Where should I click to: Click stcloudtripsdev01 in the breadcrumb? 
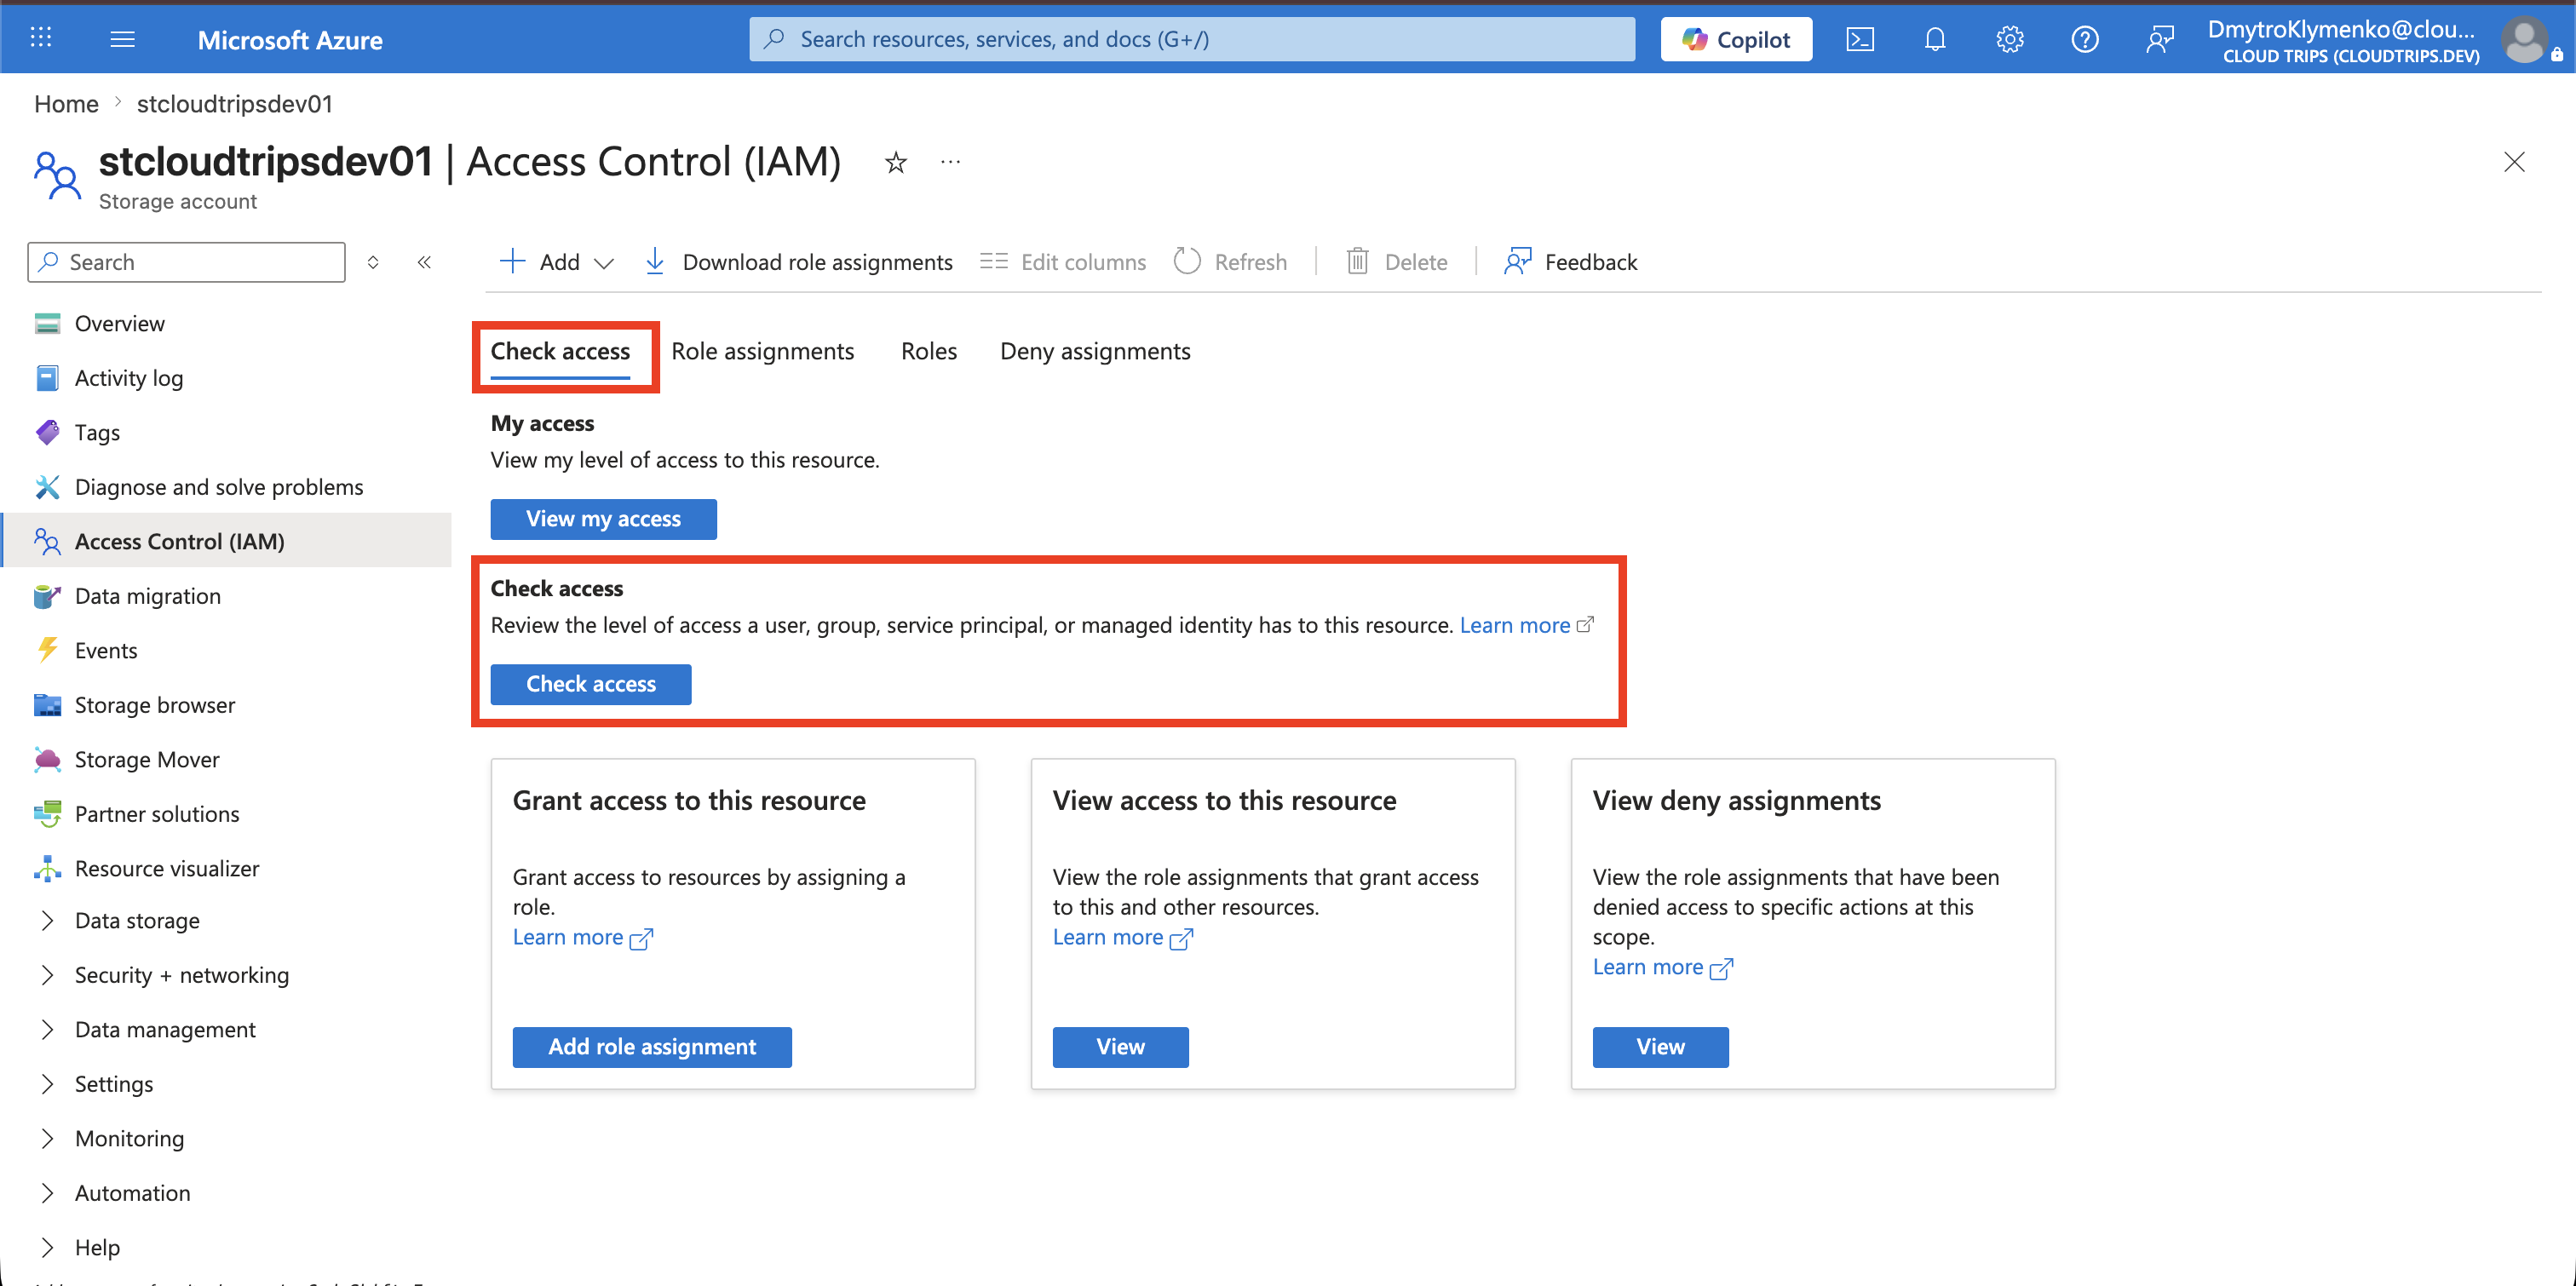[x=234, y=104]
